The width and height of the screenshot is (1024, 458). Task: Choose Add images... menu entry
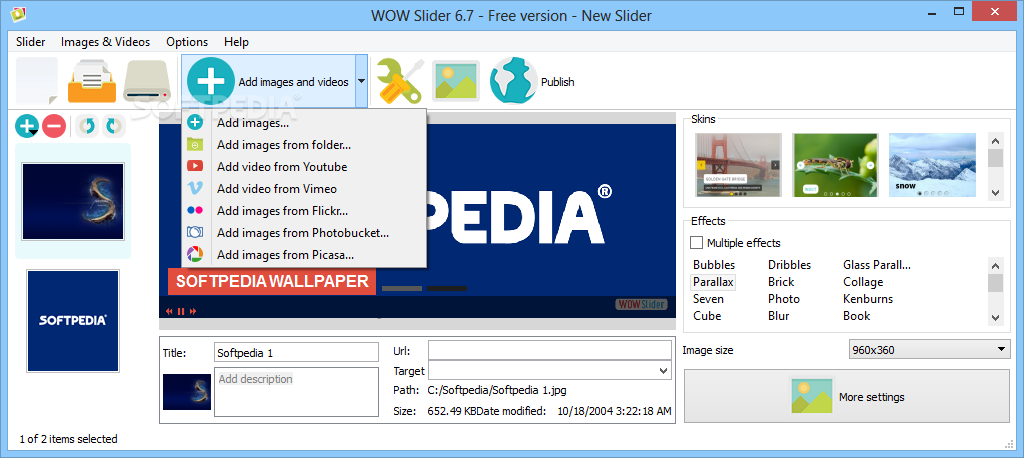point(304,123)
